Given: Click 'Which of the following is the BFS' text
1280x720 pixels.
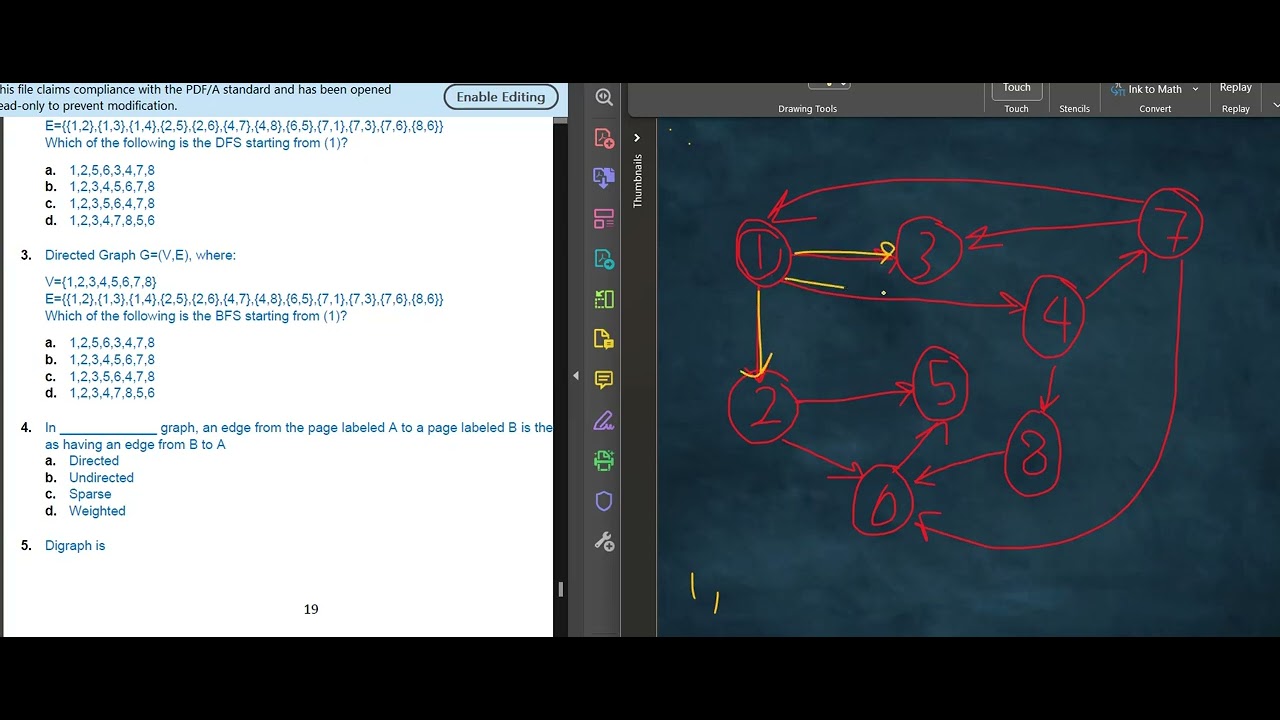Looking at the screenshot, I should click(196, 316).
